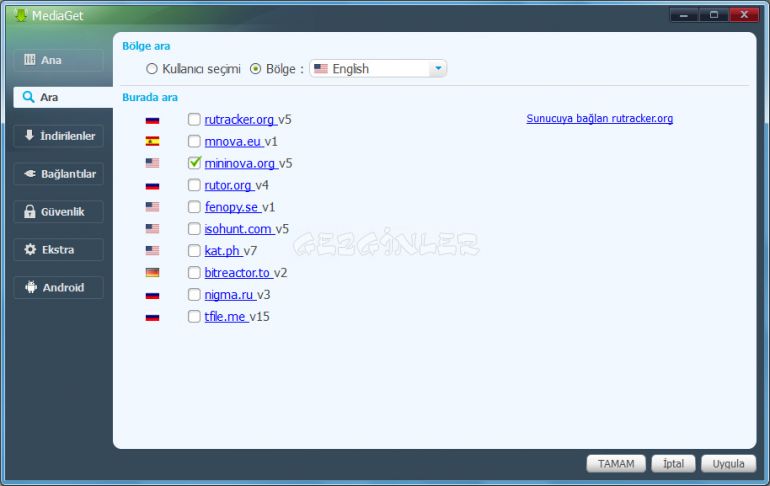Click the Spanish flag next to mnova.eu
This screenshot has width=770, height=486.
coord(152,141)
